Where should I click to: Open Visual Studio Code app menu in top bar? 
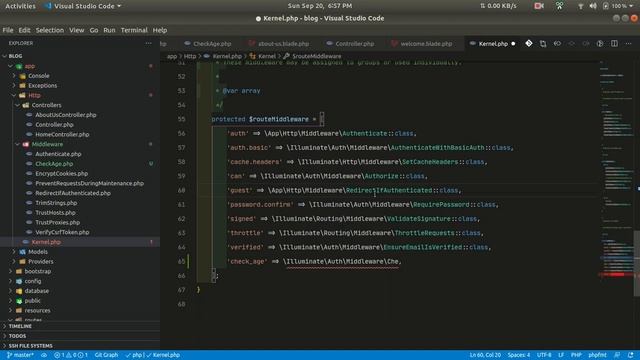point(83,6)
